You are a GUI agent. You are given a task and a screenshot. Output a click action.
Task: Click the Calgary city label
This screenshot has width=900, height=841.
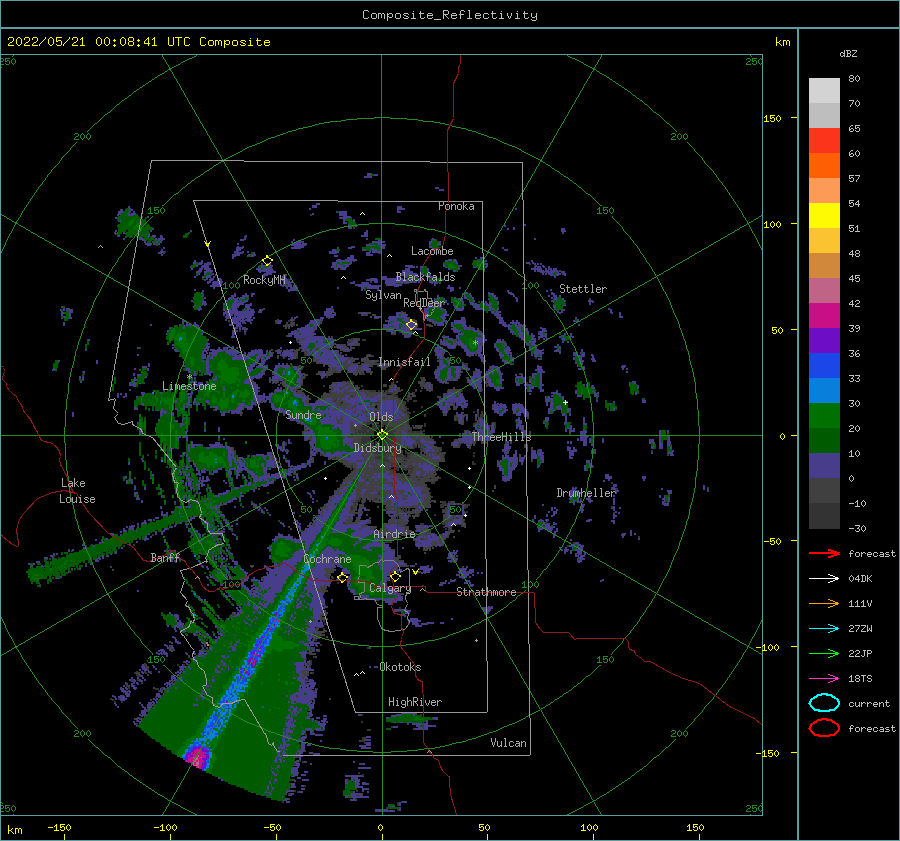(390, 588)
